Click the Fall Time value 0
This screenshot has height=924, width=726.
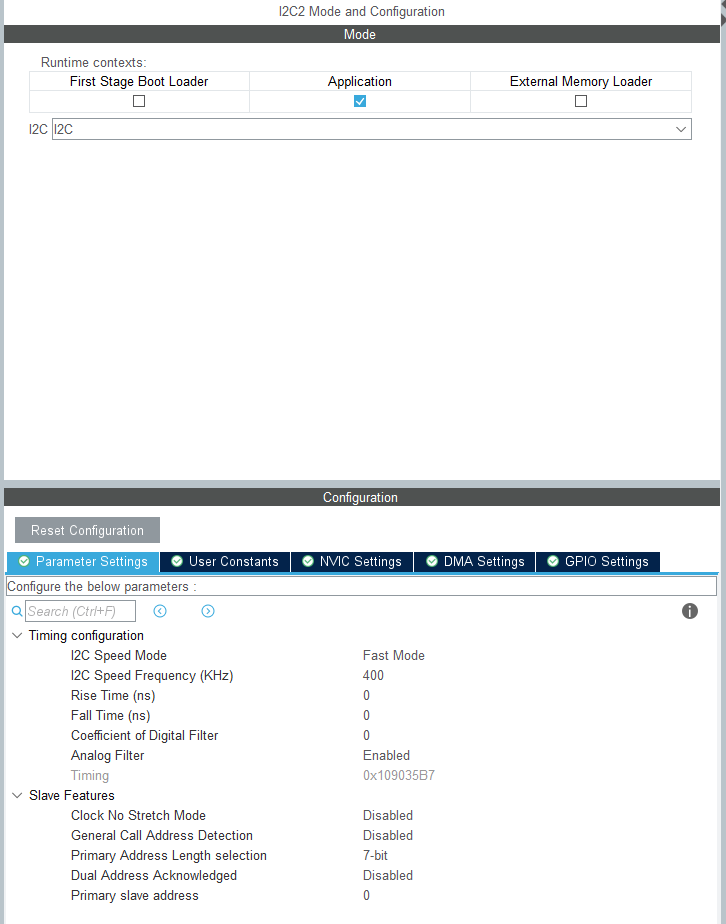pos(367,715)
